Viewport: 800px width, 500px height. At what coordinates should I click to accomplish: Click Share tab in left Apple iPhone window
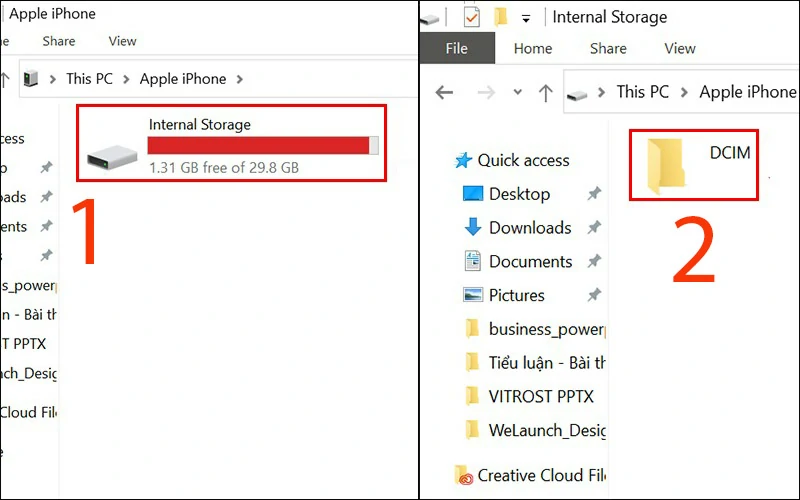click(59, 41)
